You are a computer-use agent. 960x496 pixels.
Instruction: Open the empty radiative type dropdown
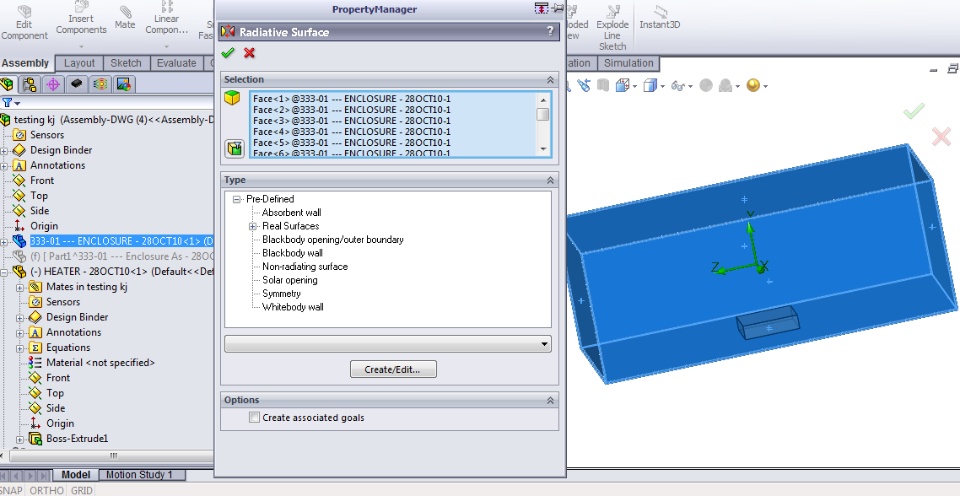tap(388, 344)
